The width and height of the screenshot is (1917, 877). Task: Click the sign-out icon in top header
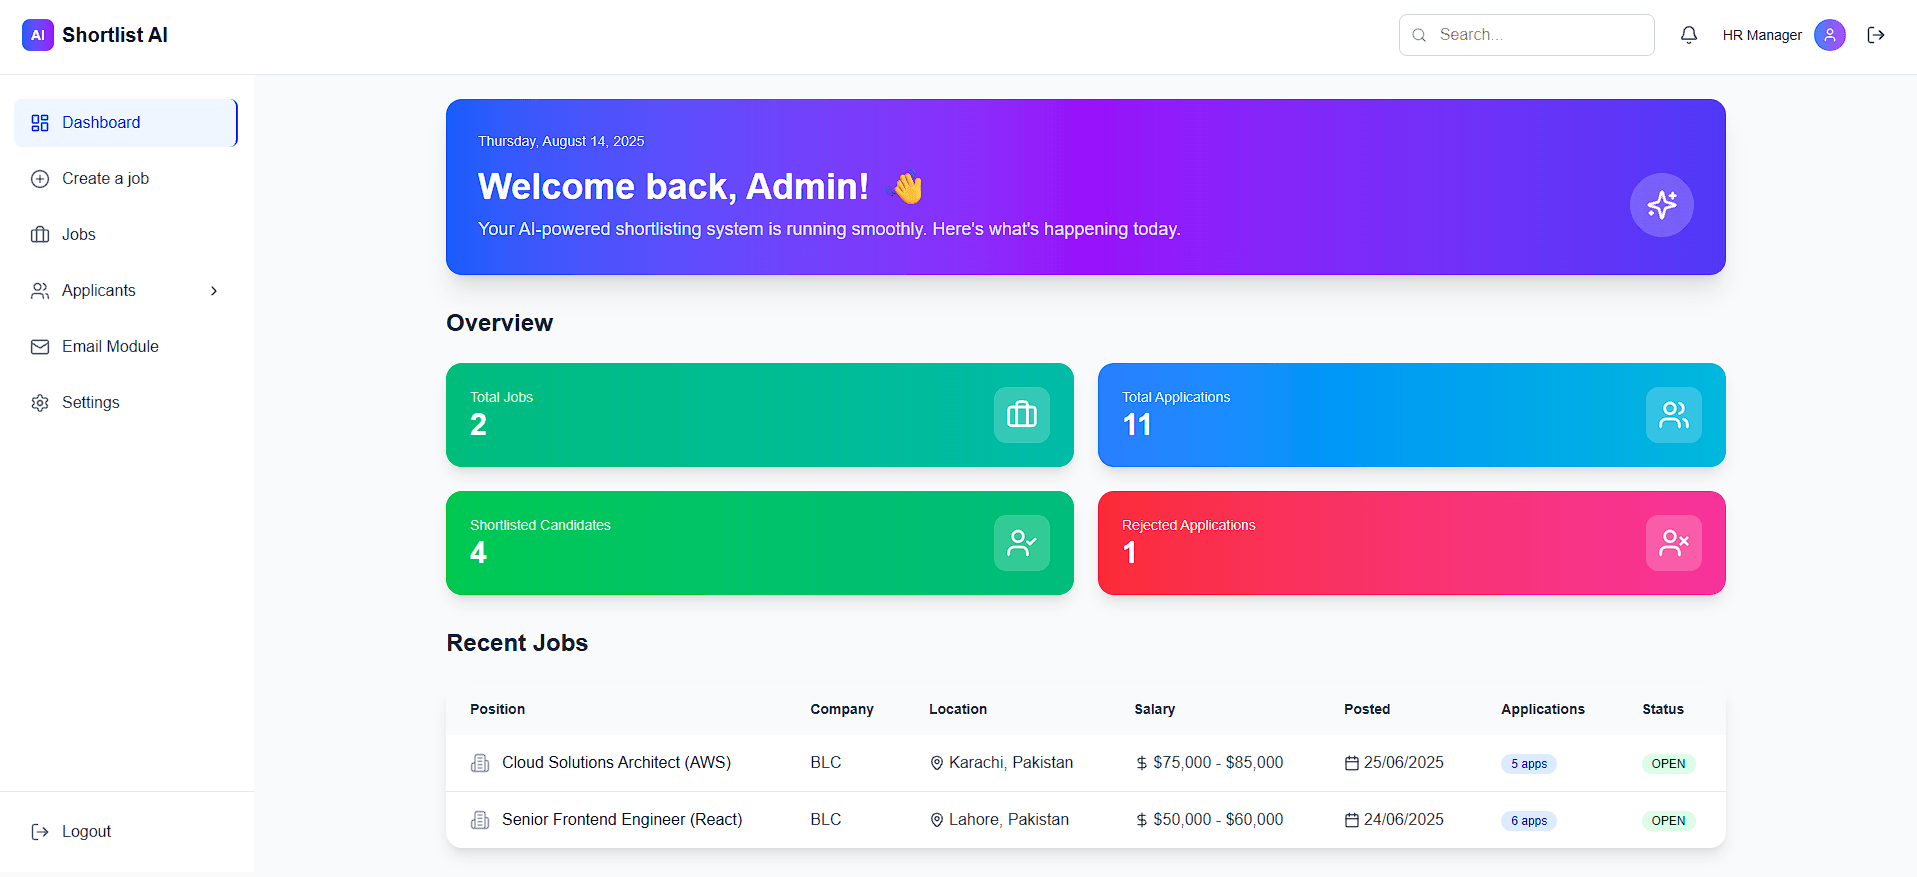pos(1876,35)
